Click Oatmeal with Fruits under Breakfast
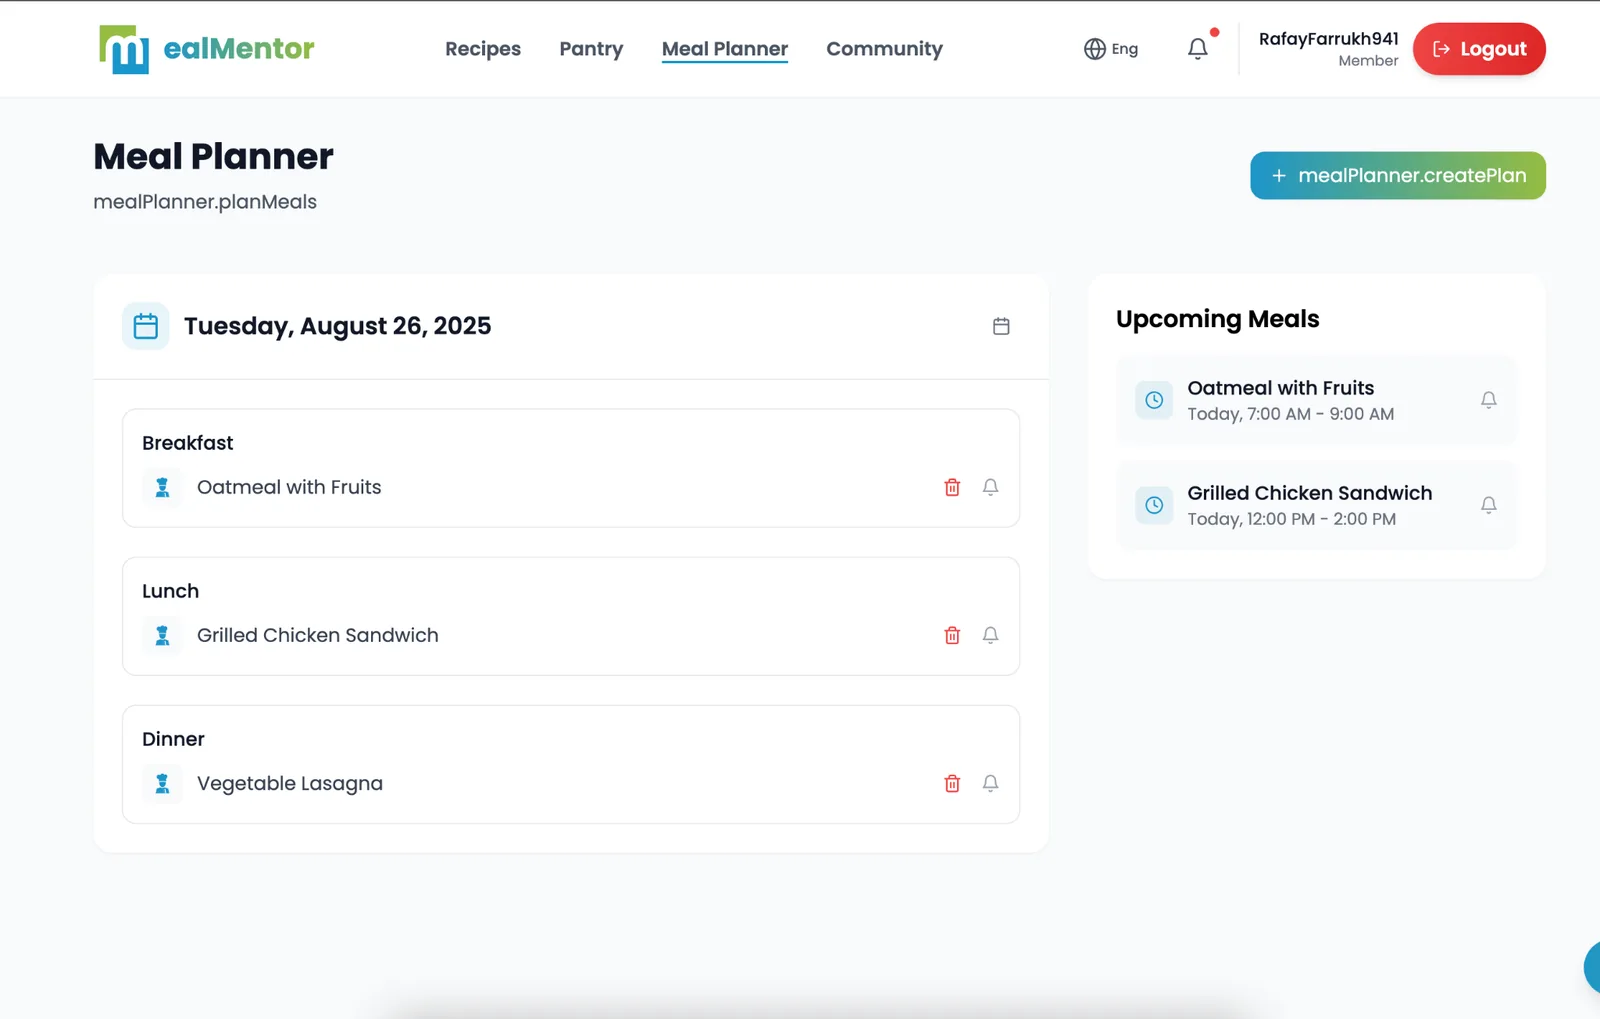This screenshot has height=1019, width=1600. click(x=289, y=487)
